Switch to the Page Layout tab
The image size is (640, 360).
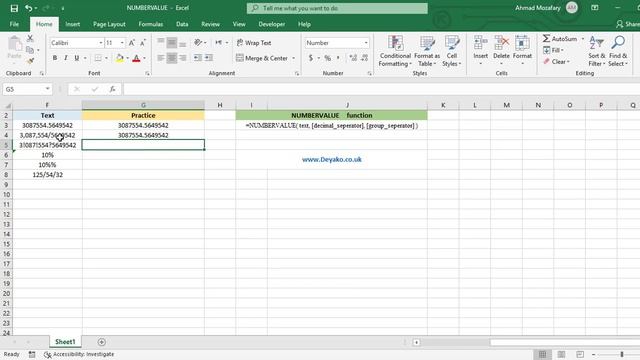tap(109, 24)
